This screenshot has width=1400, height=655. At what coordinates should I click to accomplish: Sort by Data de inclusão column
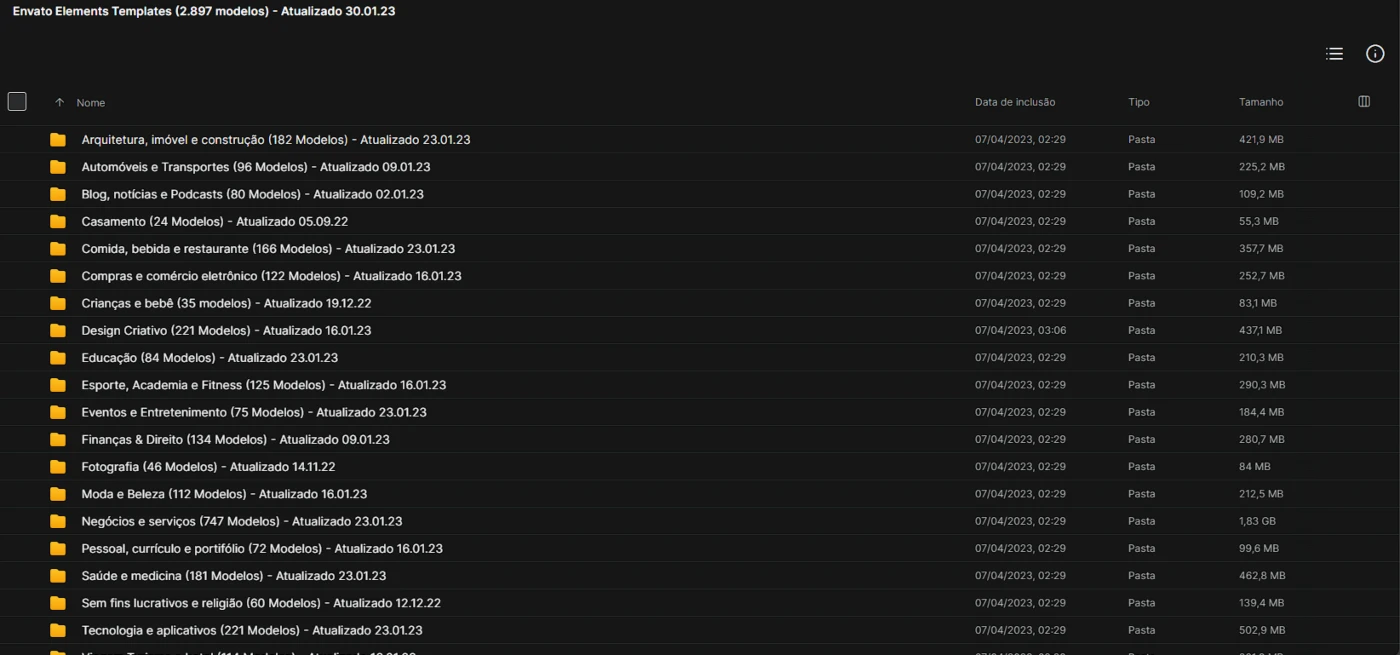click(x=1015, y=102)
